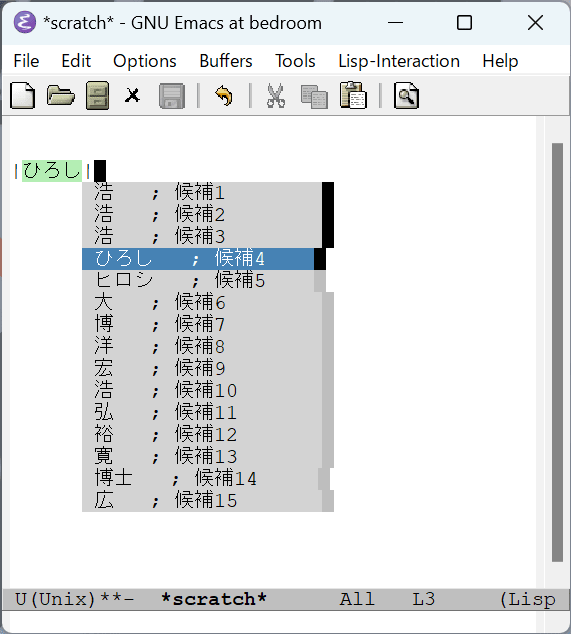Viewport: 571px width, 634px height.
Task: Minimize the Emacs window
Action: 395,23
